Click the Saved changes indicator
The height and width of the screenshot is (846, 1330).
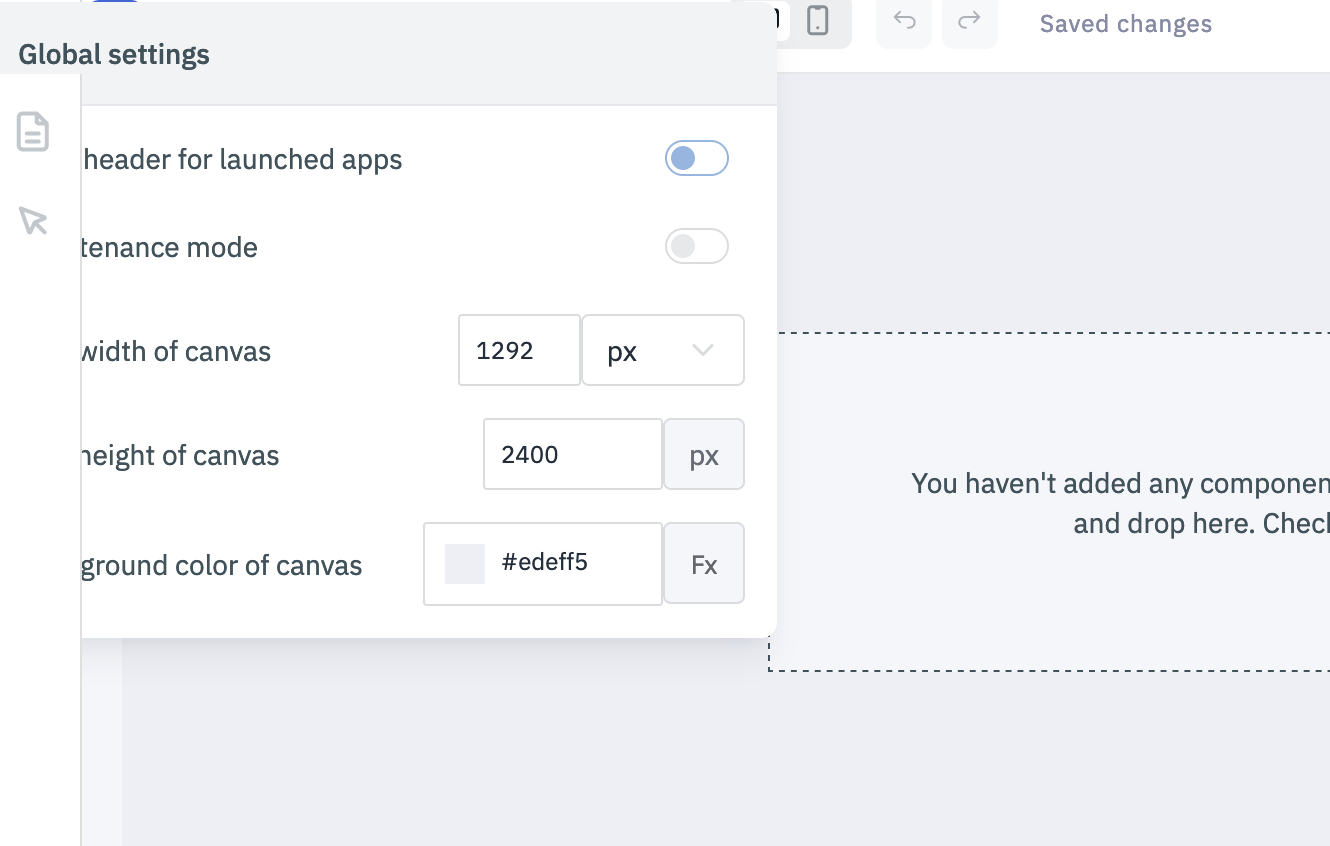point(1124,23)
